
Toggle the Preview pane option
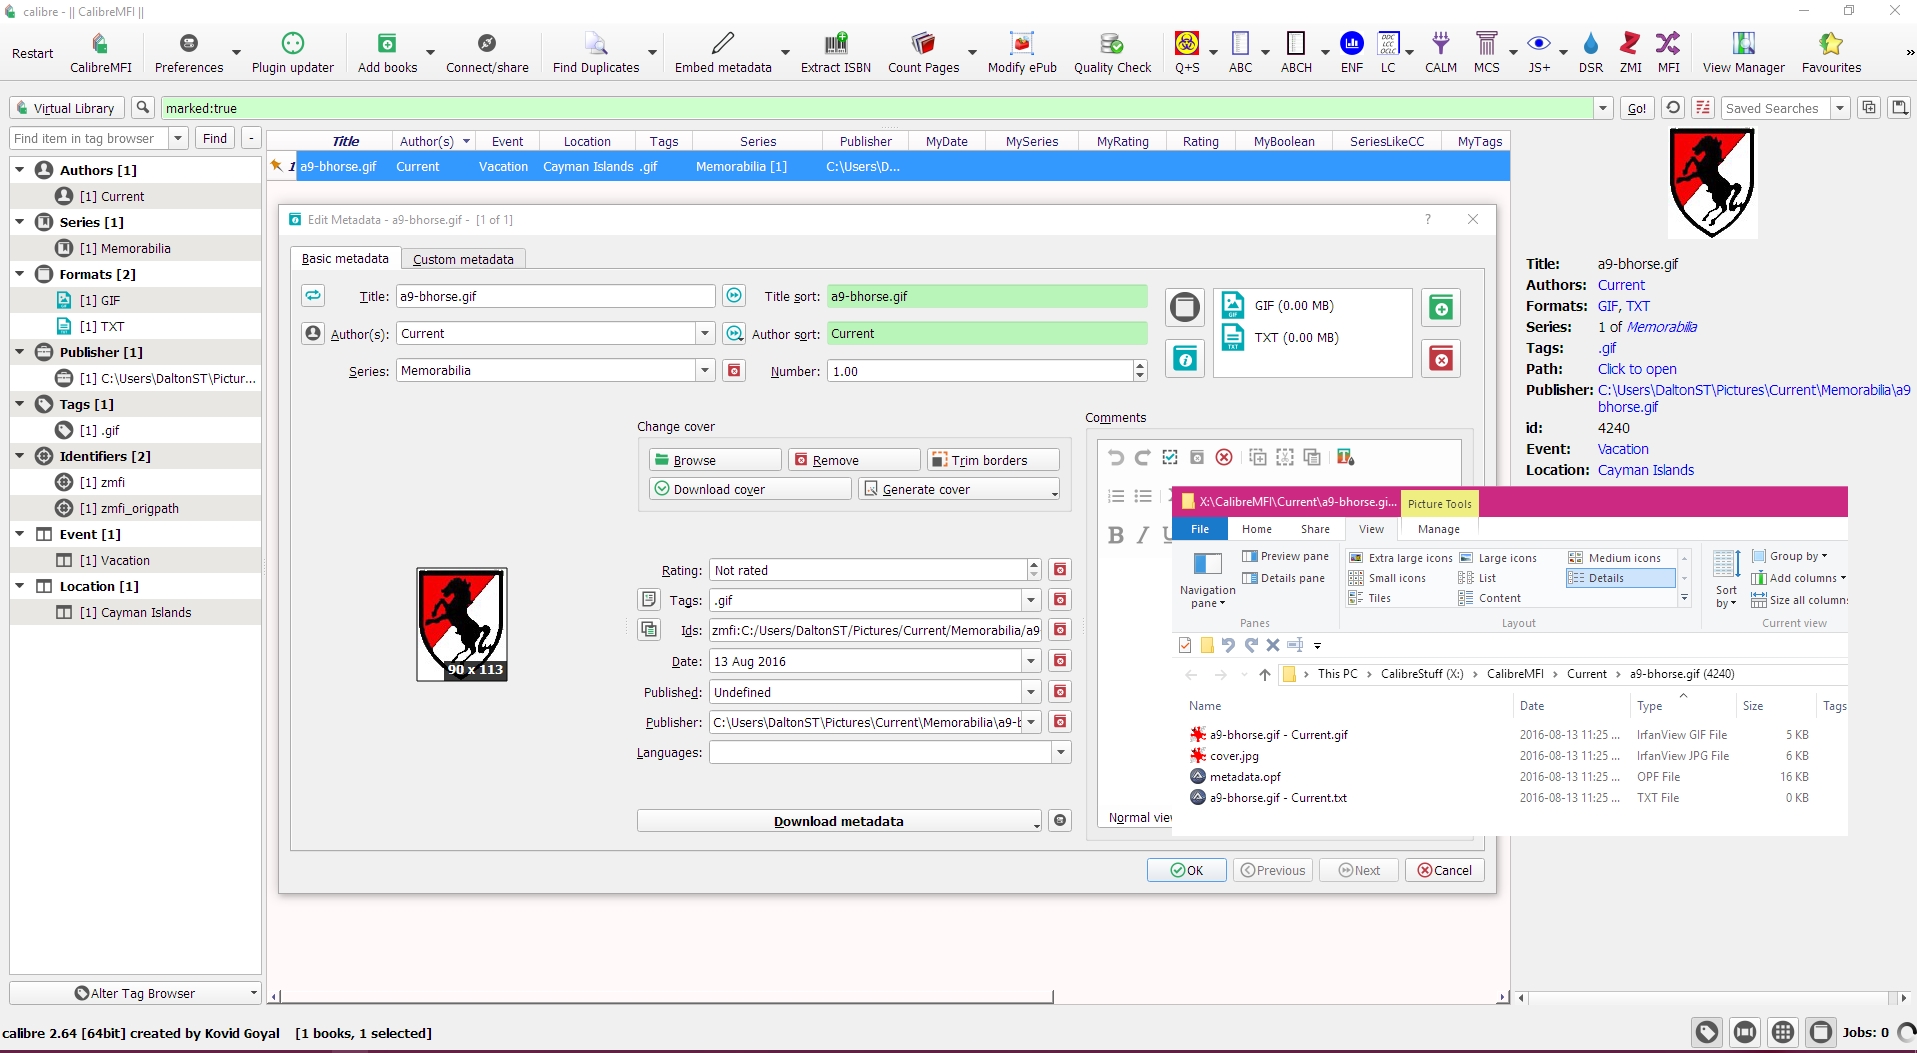click(1286, 556)
